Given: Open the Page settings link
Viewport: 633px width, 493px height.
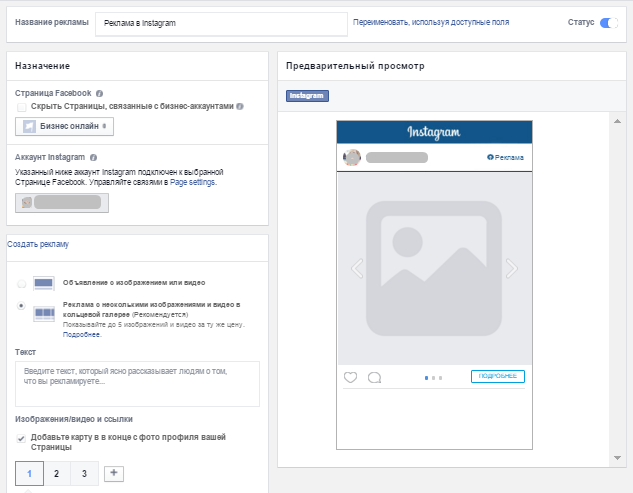Looking at the screenshot, I should point(192,182).
